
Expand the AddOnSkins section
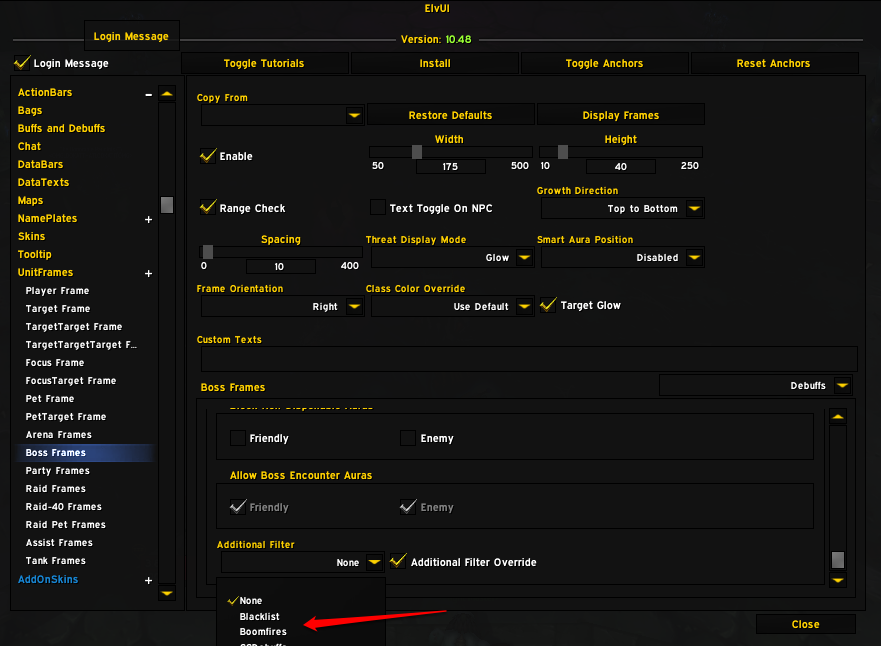(x=148, y=580)
